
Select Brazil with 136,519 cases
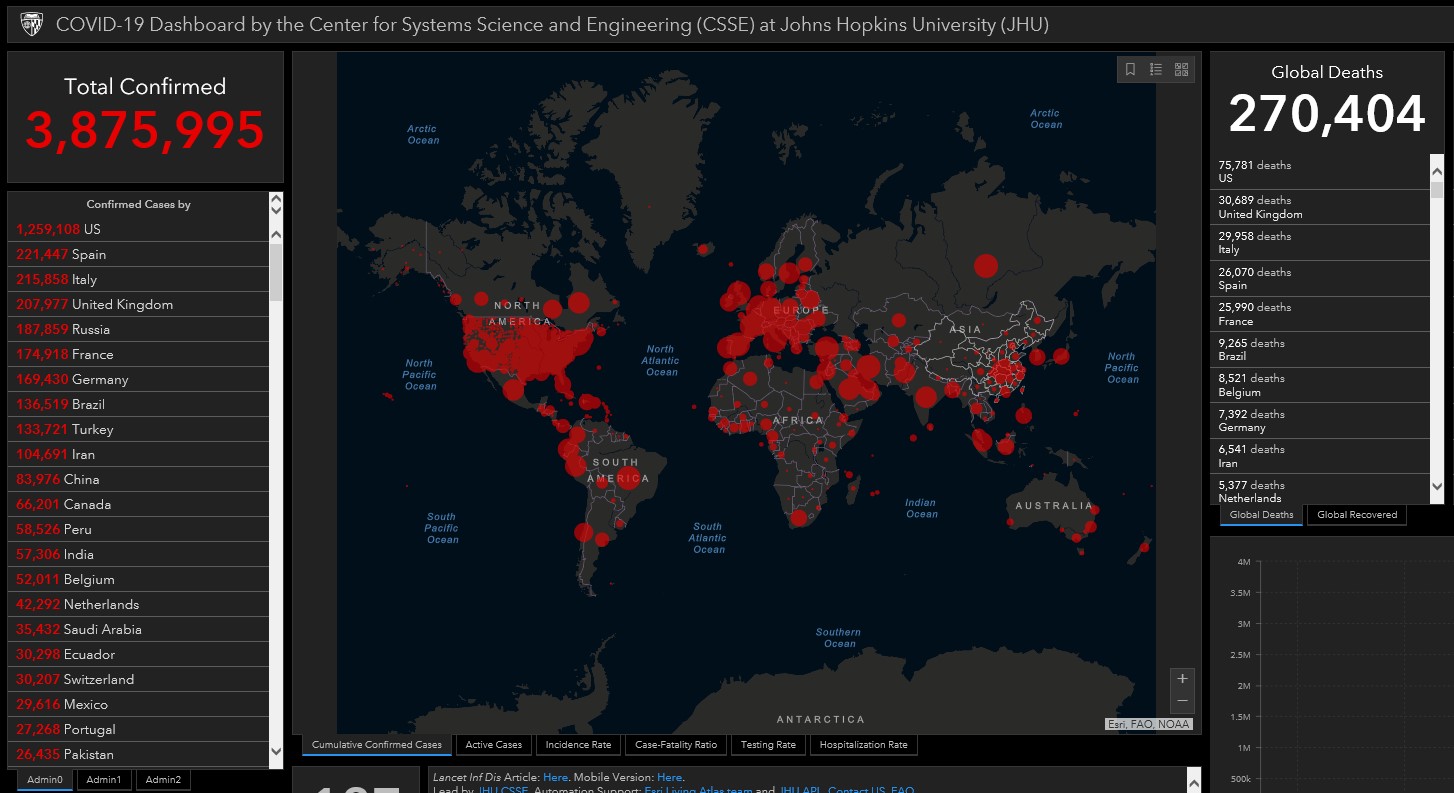click(x=138, y=404)
